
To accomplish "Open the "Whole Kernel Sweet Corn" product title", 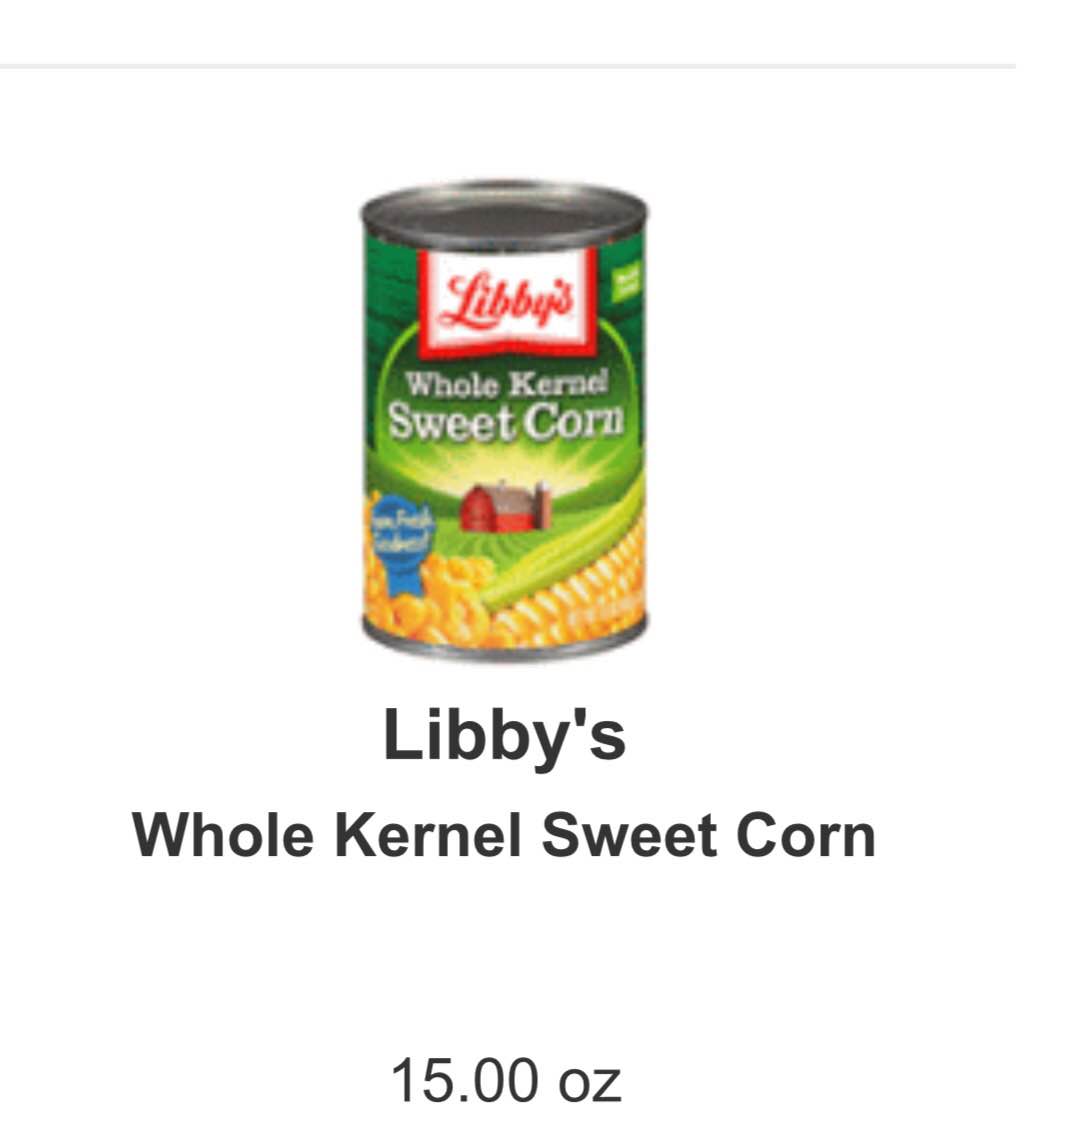I will pyautogui.click(x=504, y=835).
